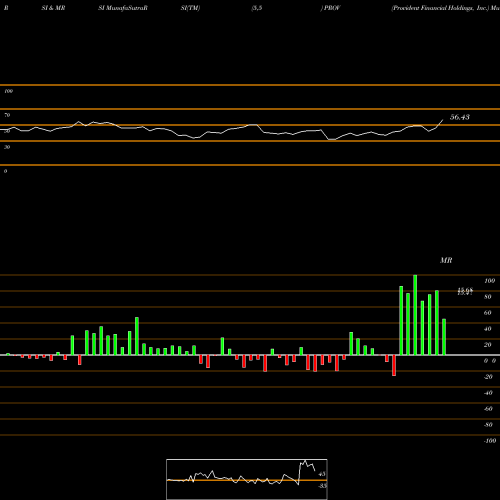Click the 60 axis label in MR chart

[488, 313]
